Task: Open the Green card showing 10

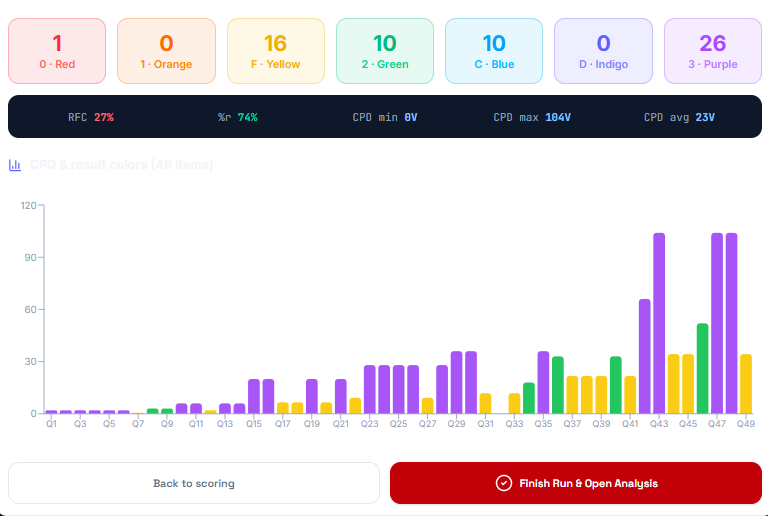Action: click(x=384, y=51)
